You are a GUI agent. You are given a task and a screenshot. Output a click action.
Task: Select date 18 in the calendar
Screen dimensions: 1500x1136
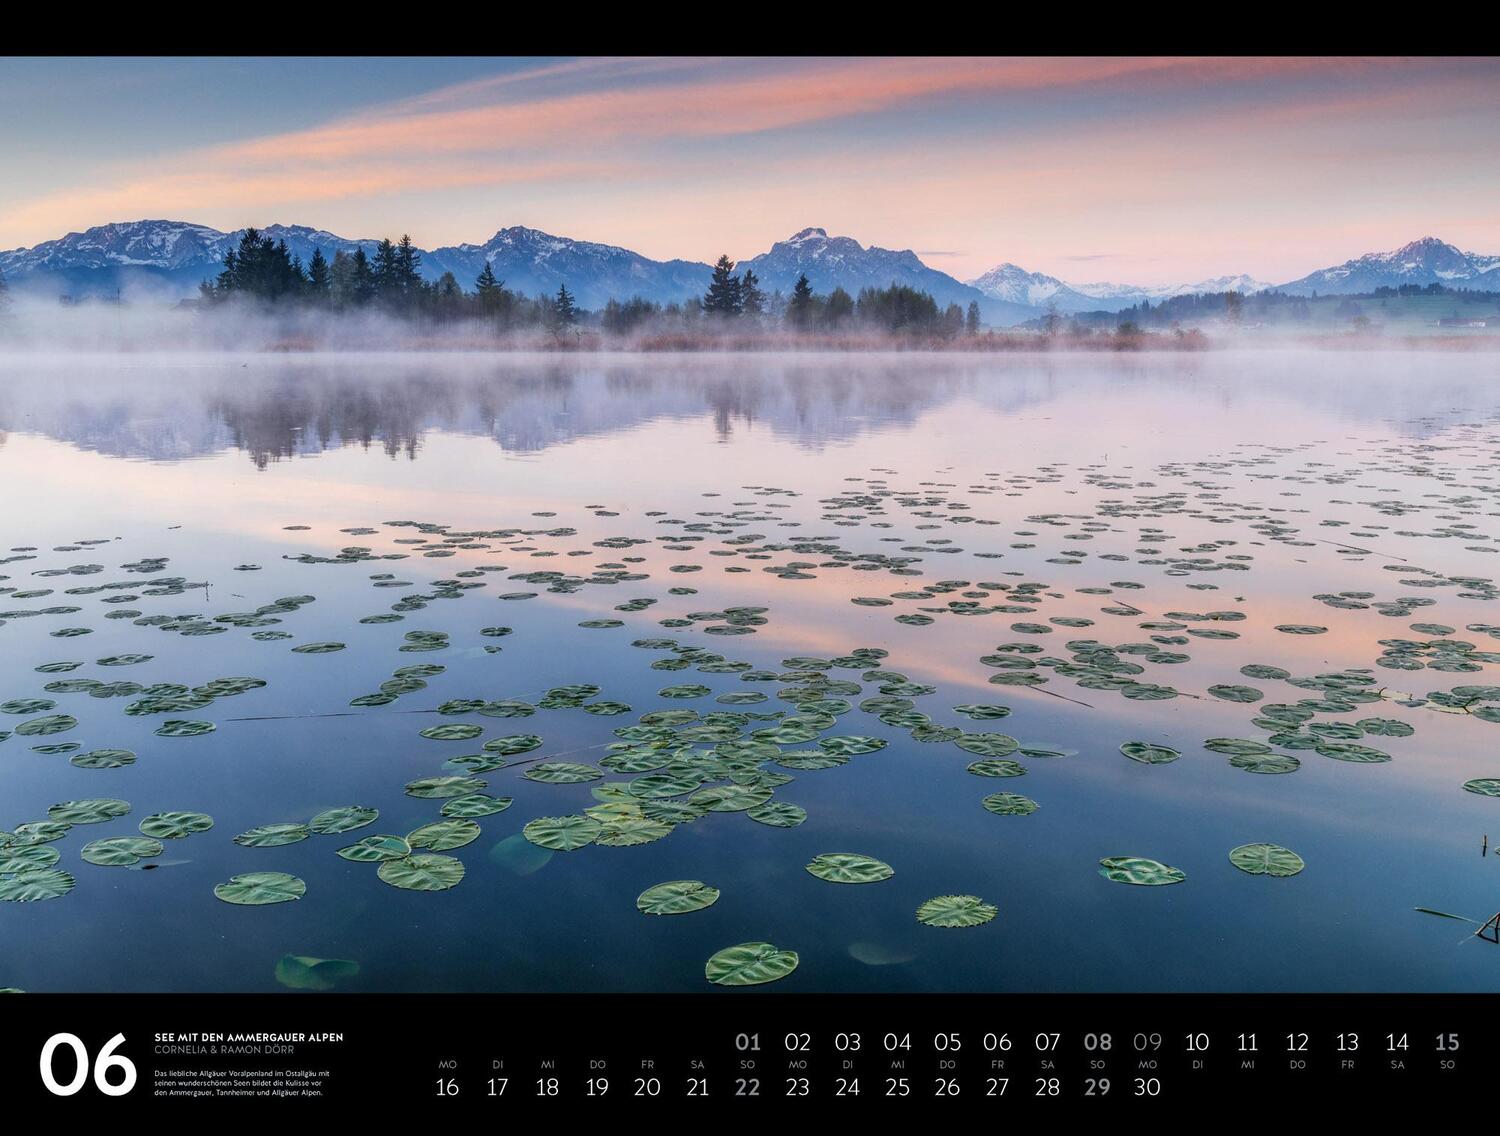[547, 1087]
